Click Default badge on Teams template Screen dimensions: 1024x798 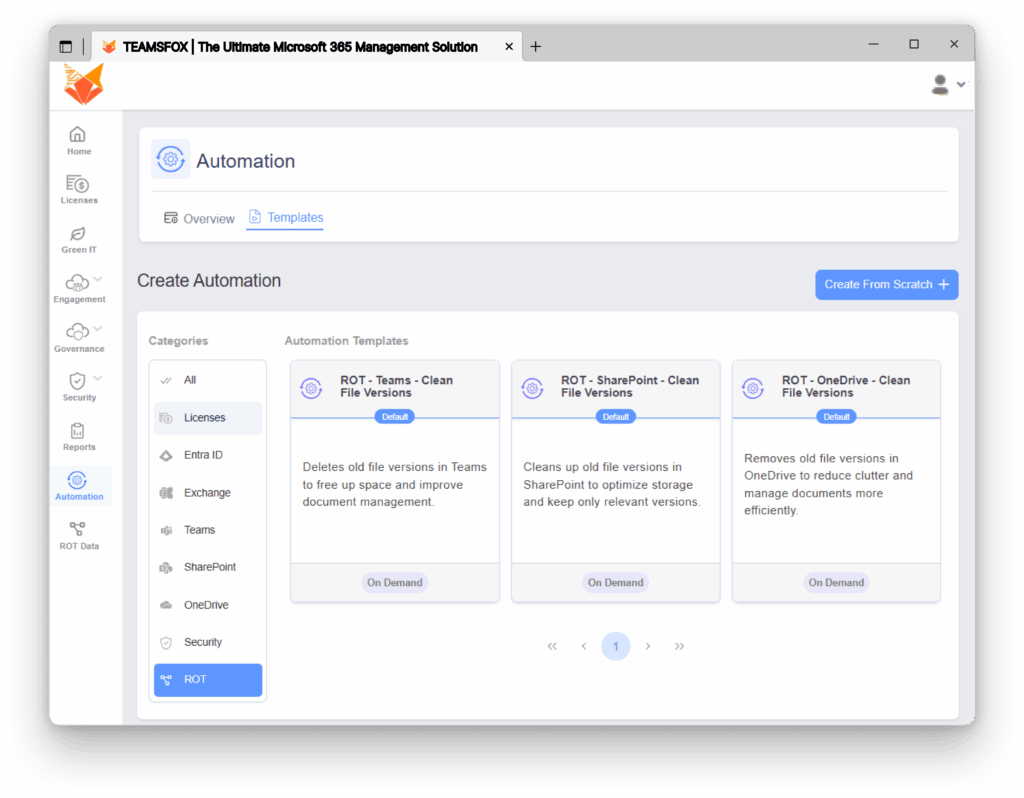(x=394, y=417)
